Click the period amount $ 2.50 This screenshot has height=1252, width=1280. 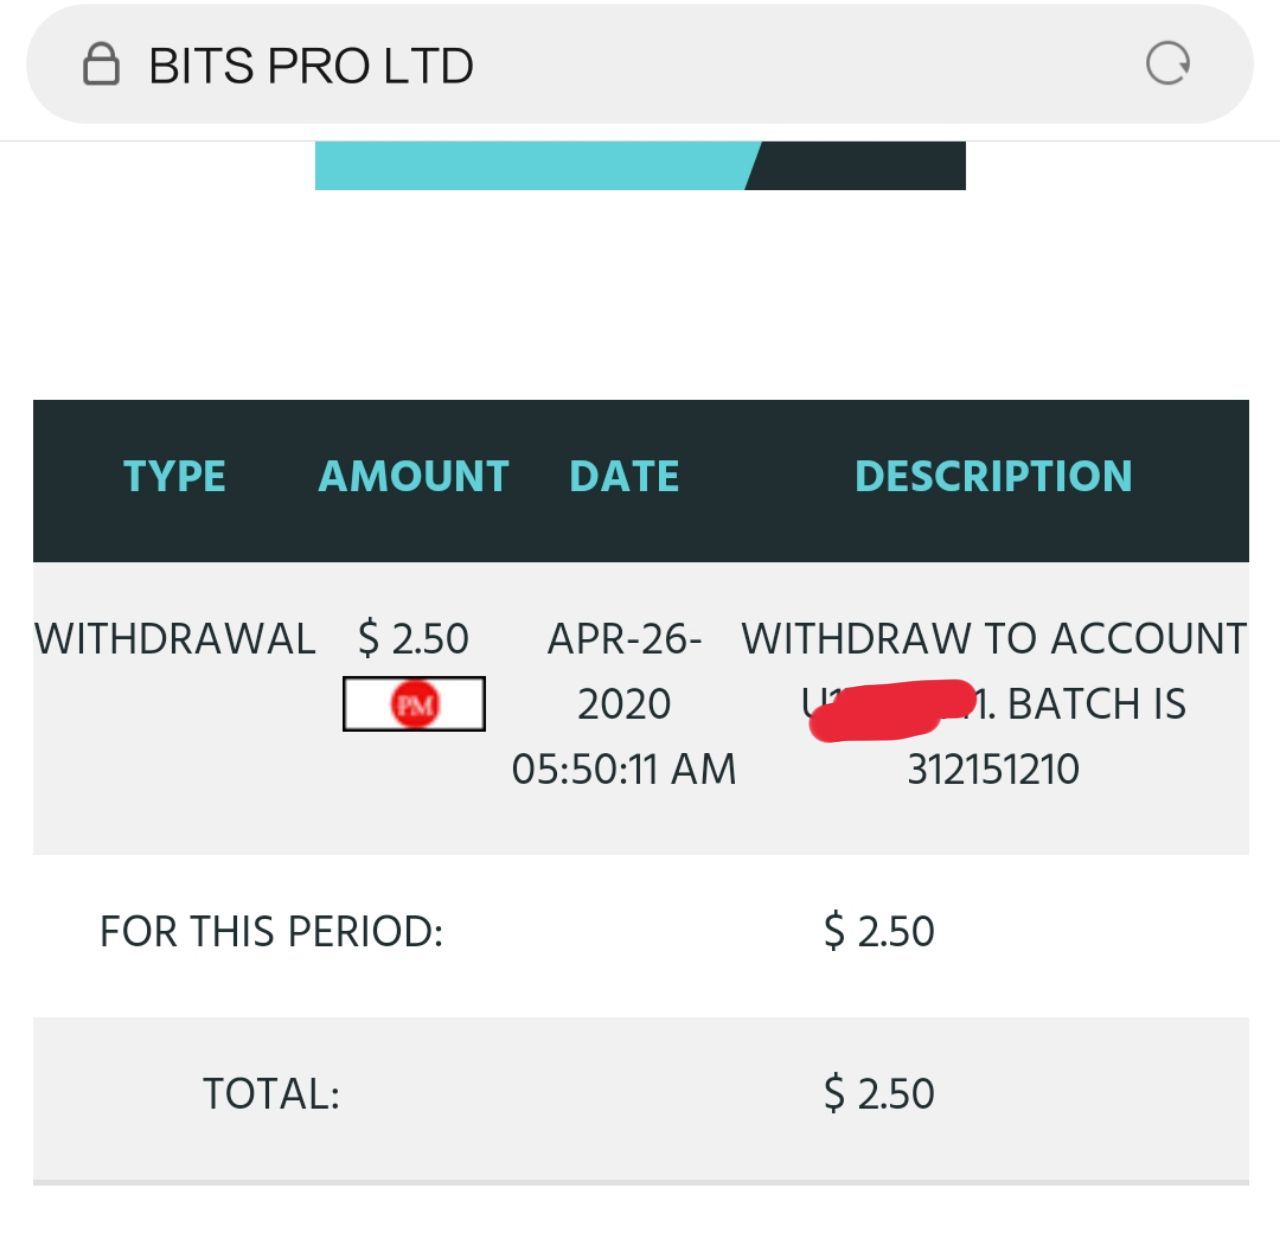[879, 932]
